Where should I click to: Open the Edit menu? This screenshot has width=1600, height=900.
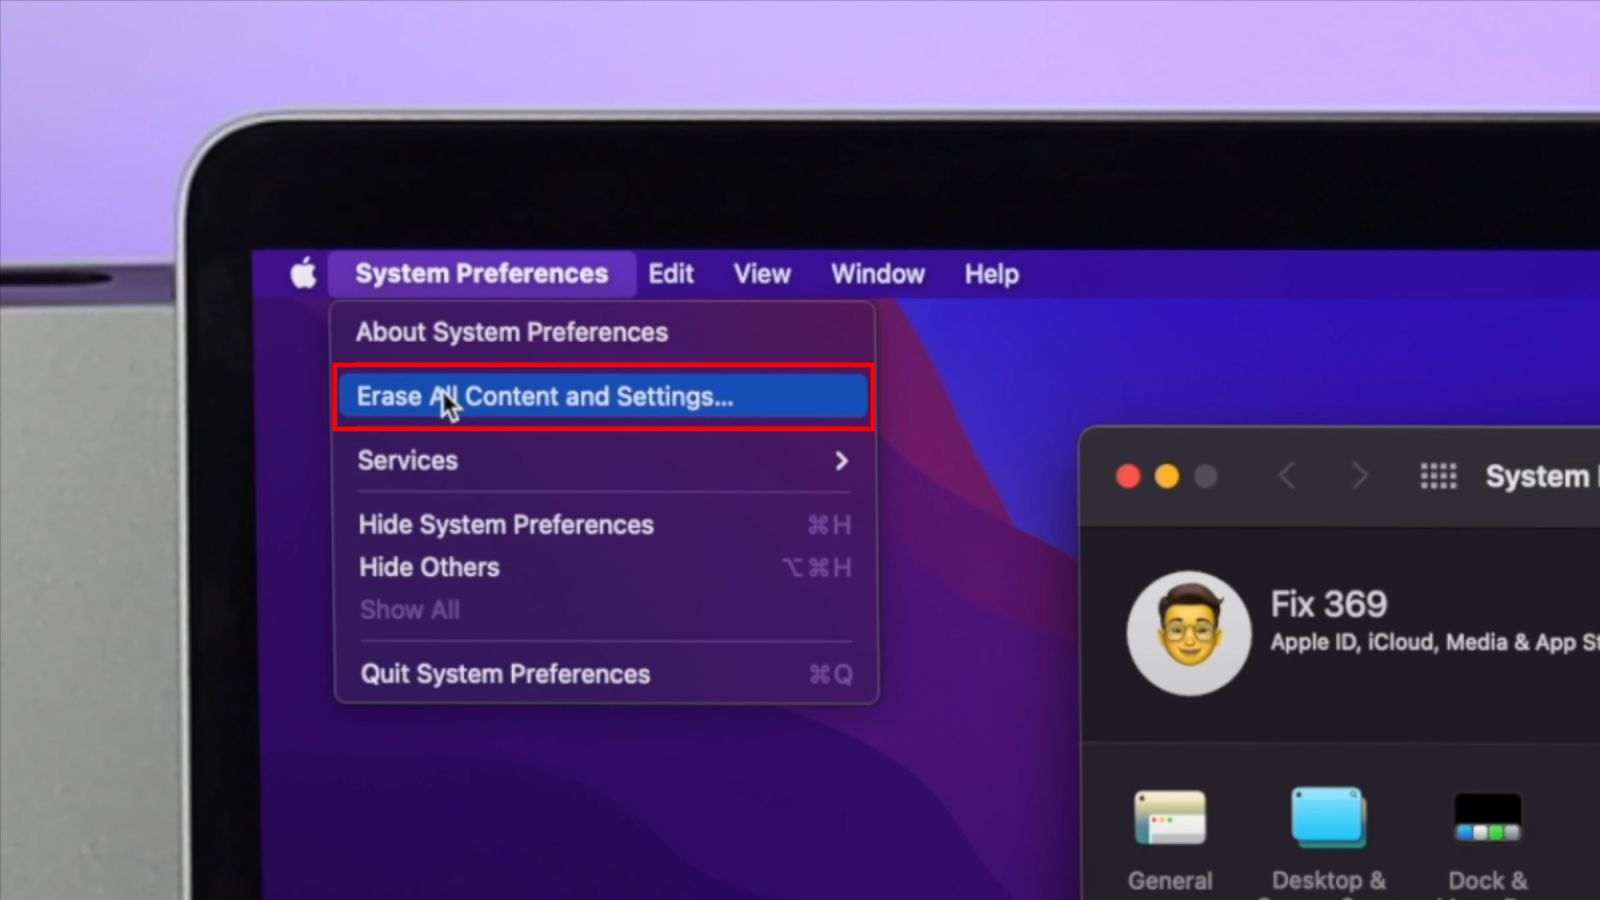670,274
